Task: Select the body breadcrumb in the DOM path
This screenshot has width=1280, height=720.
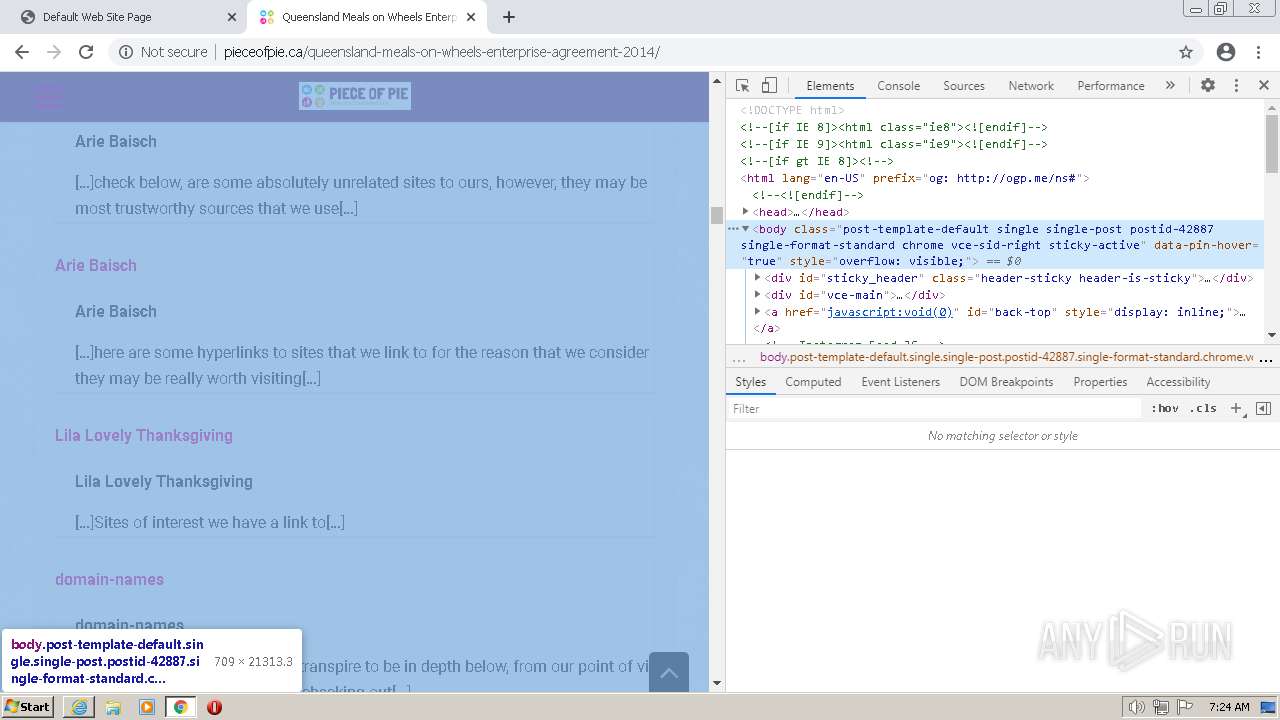Action: 1006,357
